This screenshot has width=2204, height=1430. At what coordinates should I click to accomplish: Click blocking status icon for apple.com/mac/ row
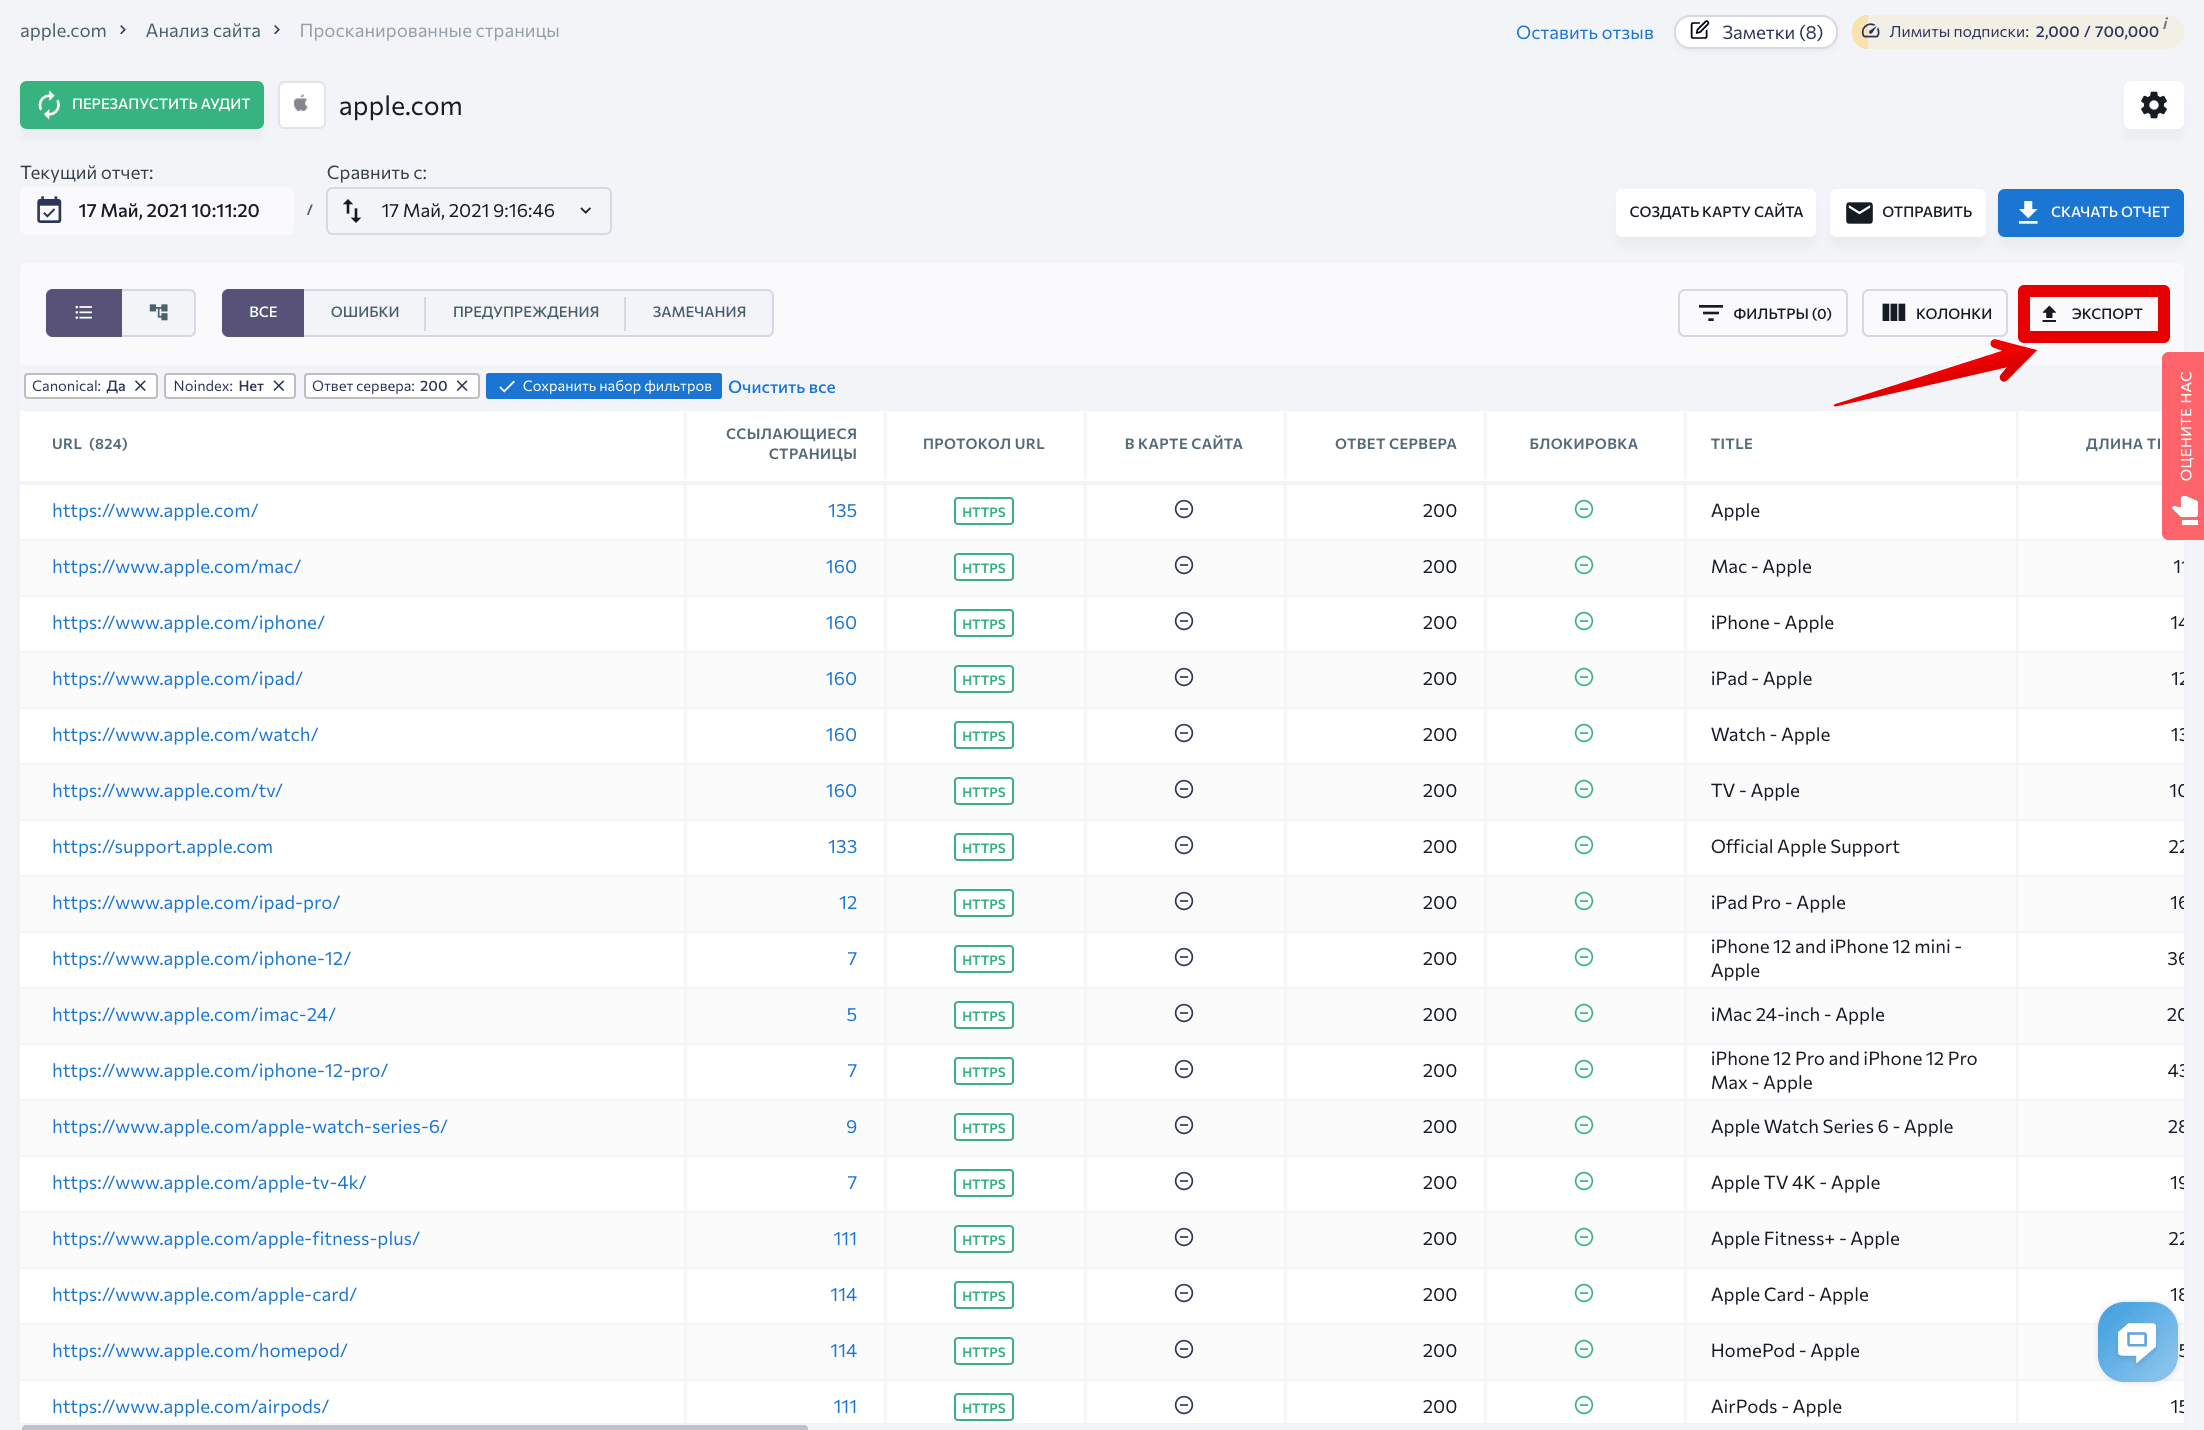[x=1584, y=566]
